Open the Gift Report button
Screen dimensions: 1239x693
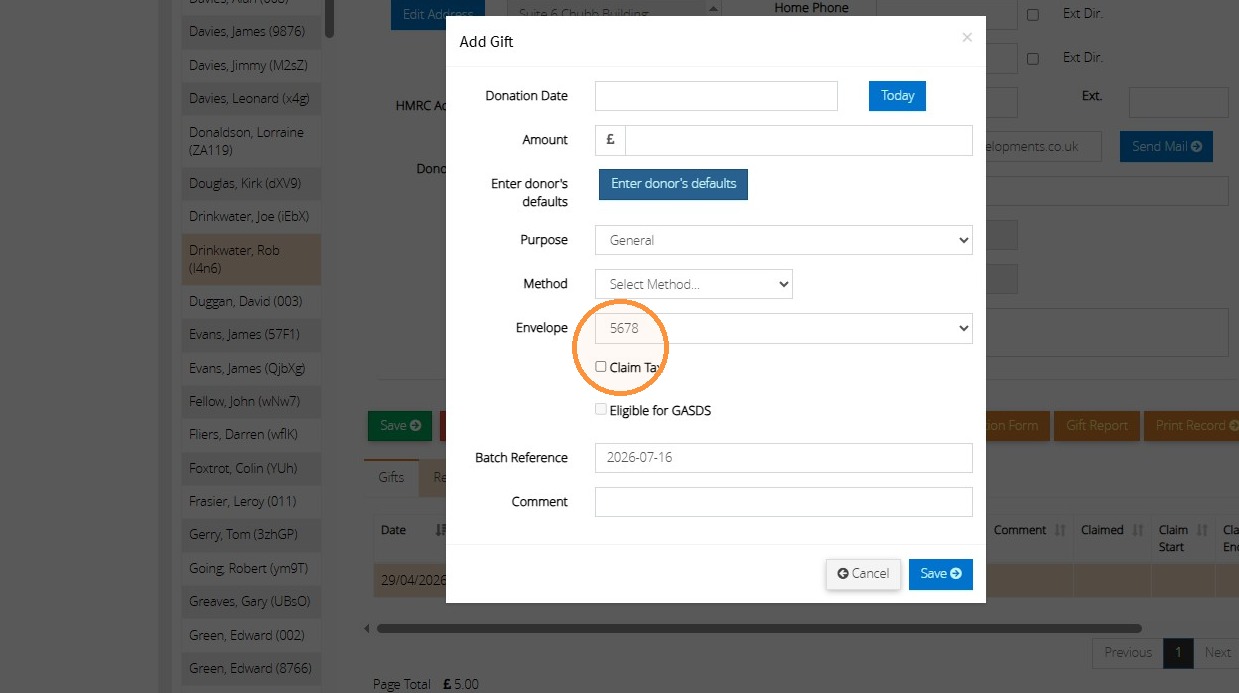1096,426
